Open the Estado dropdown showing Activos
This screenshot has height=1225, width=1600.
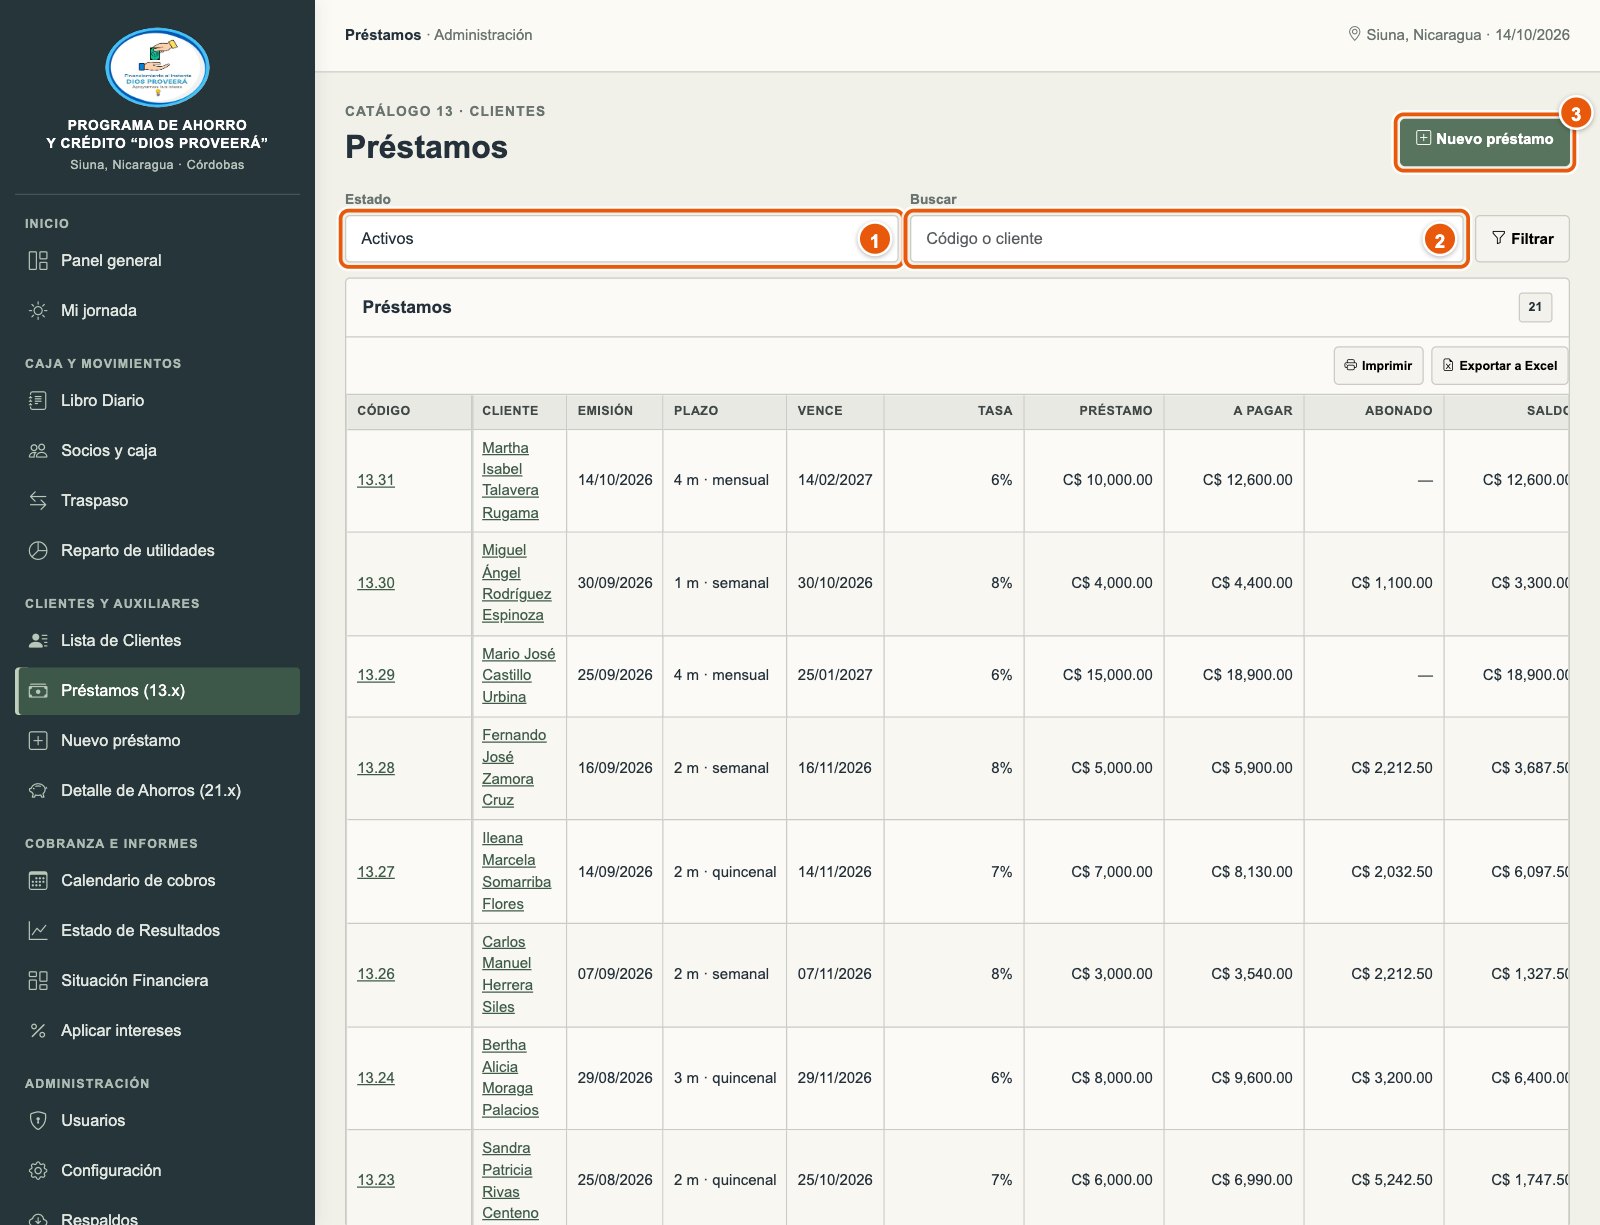click(x=622, y=239)
